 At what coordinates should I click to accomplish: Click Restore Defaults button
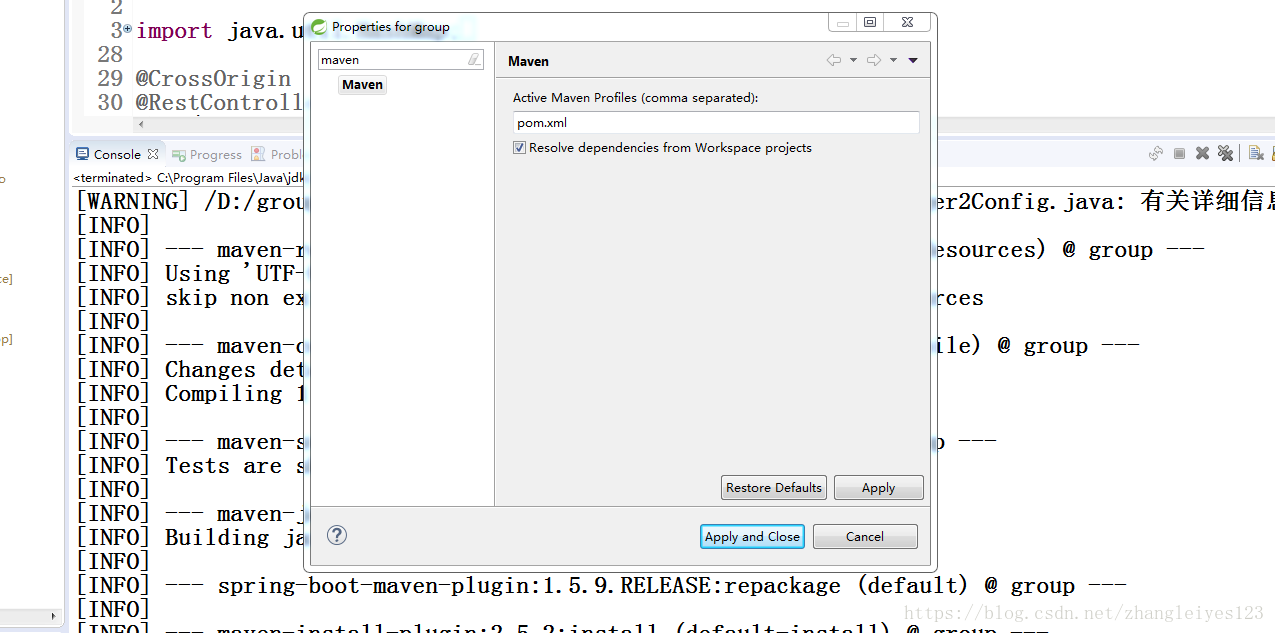[x=774, y=488]
